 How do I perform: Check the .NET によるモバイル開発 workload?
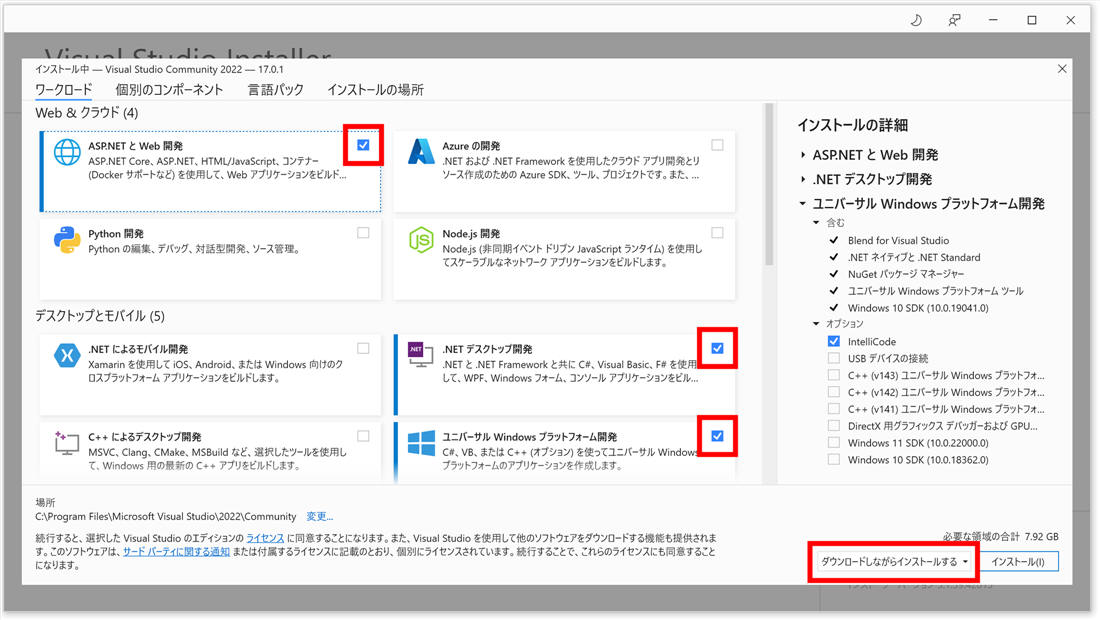click(363, 349)
